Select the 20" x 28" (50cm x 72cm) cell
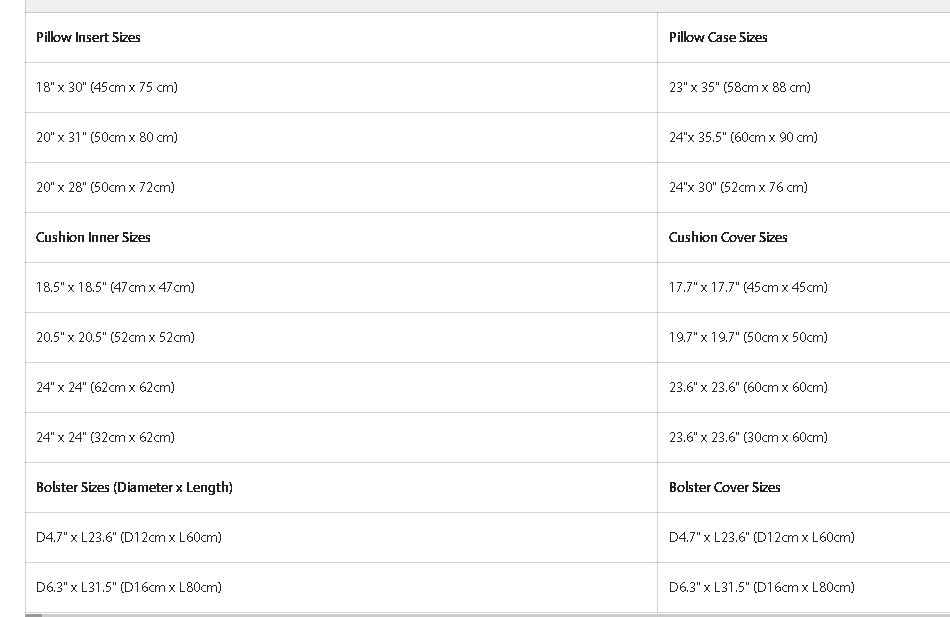Image resolution: width=950 pixels, height=617 pixels. pos(105,187)
